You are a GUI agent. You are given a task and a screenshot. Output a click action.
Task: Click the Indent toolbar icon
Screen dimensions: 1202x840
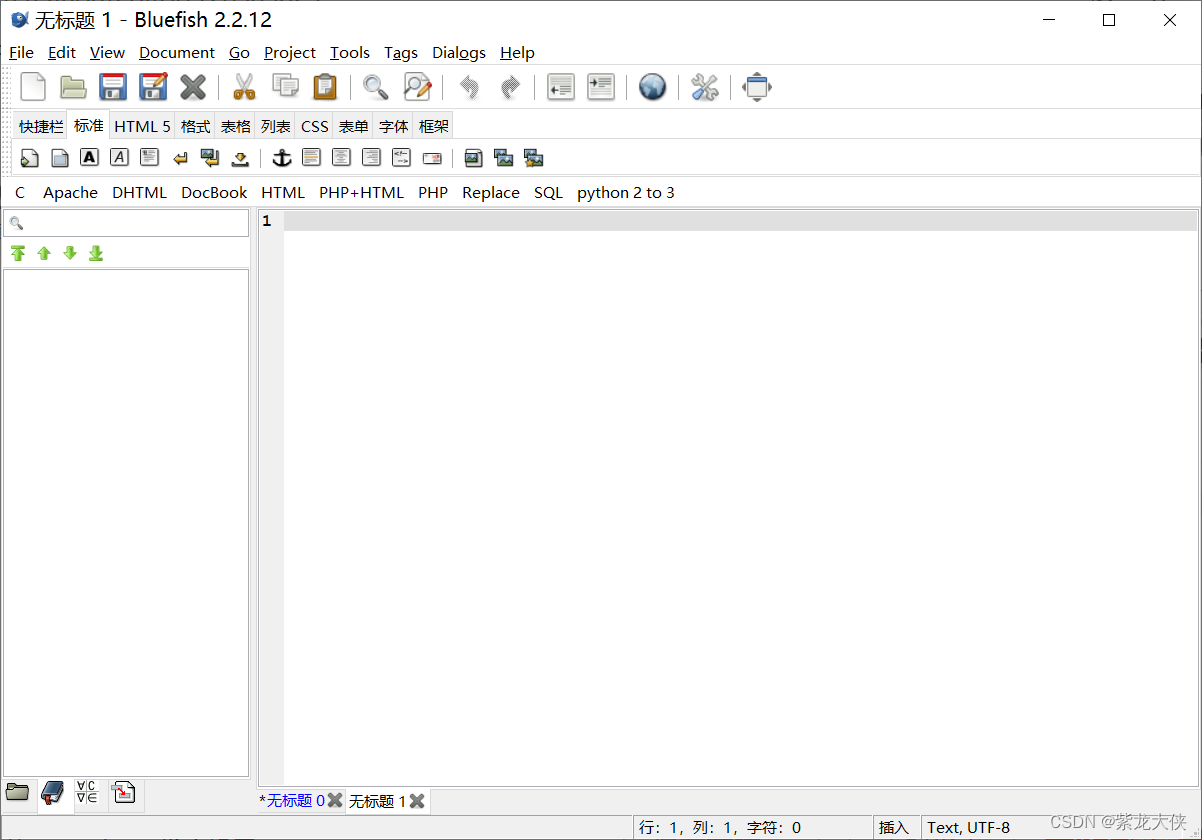(x=601, y=87)
